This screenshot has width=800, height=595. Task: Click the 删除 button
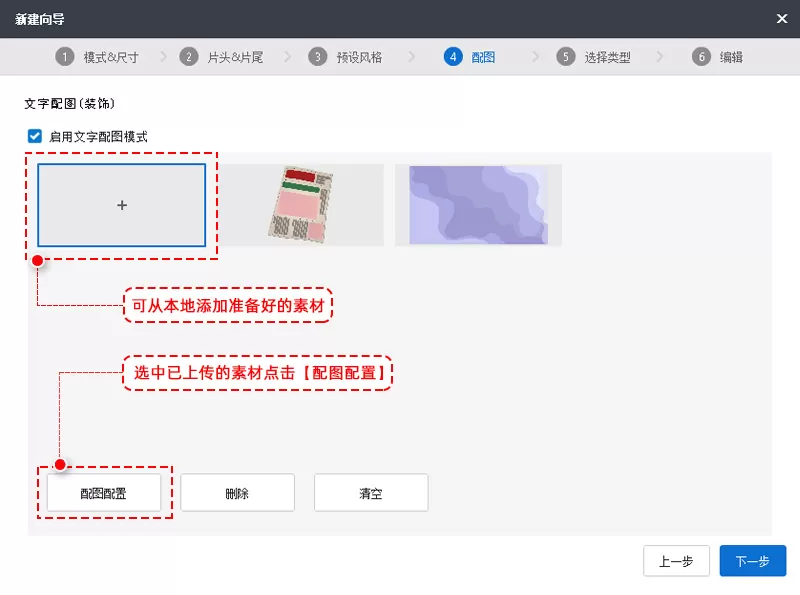237,493
